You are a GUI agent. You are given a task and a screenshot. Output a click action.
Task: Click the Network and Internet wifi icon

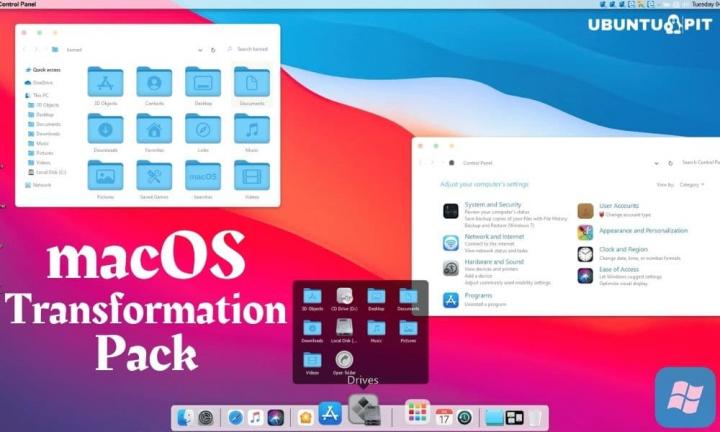click(x=451, y=243)
